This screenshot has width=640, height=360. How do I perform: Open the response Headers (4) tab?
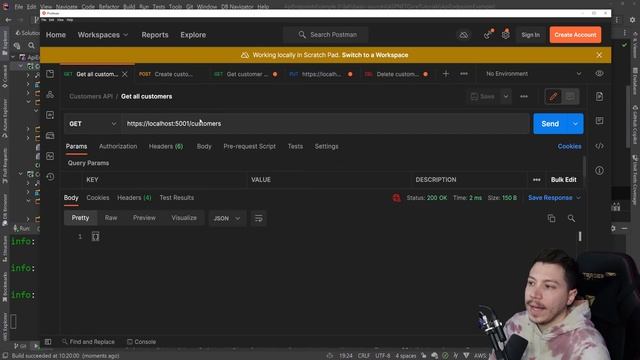click(x=134, y=198)
